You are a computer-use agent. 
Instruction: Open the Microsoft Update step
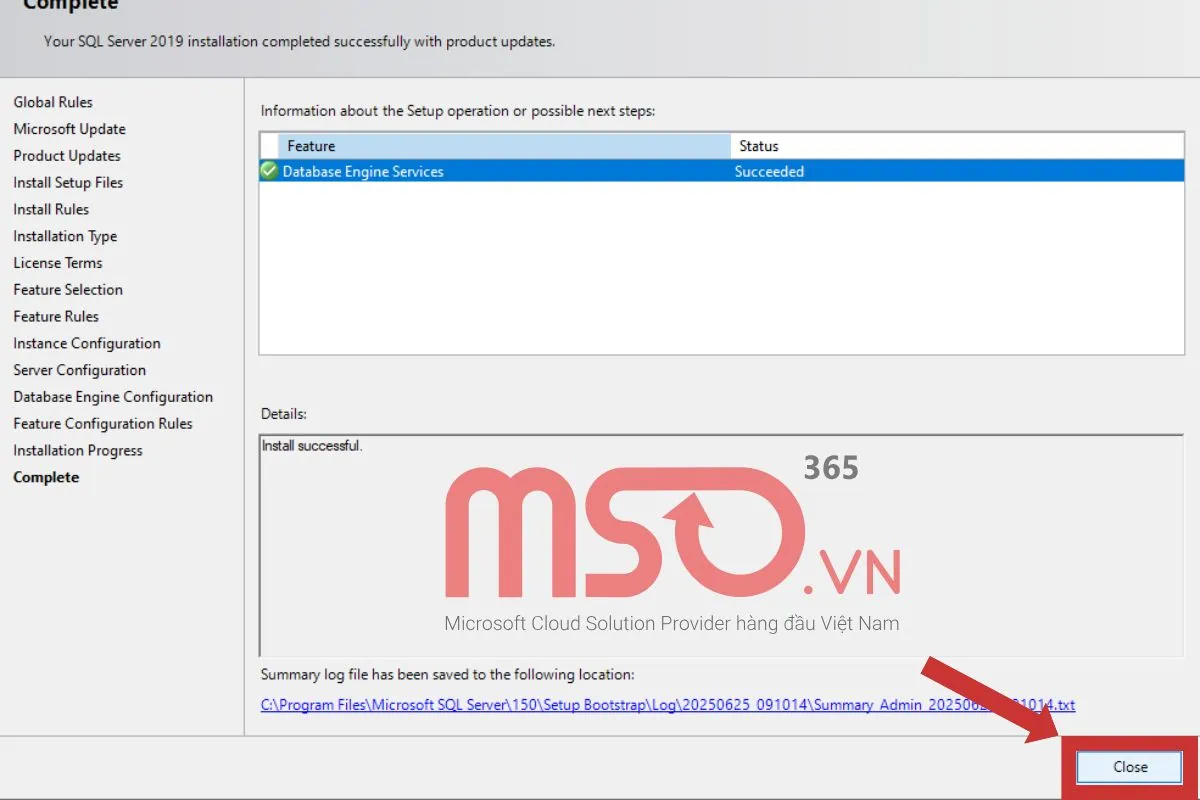[69, 128]
